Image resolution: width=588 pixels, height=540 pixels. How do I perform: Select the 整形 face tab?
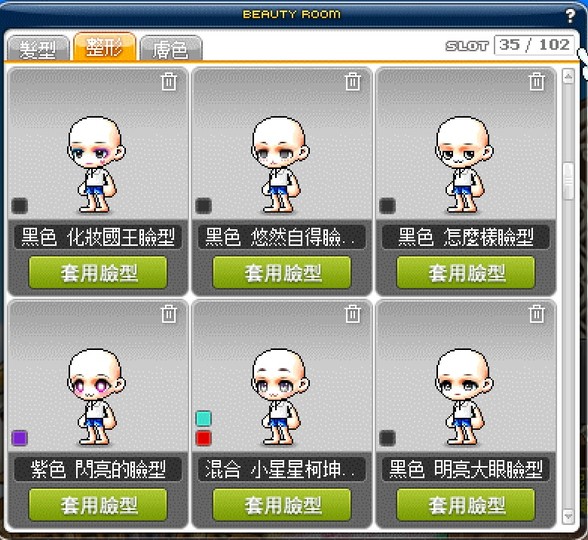click(x=105, y=46)
